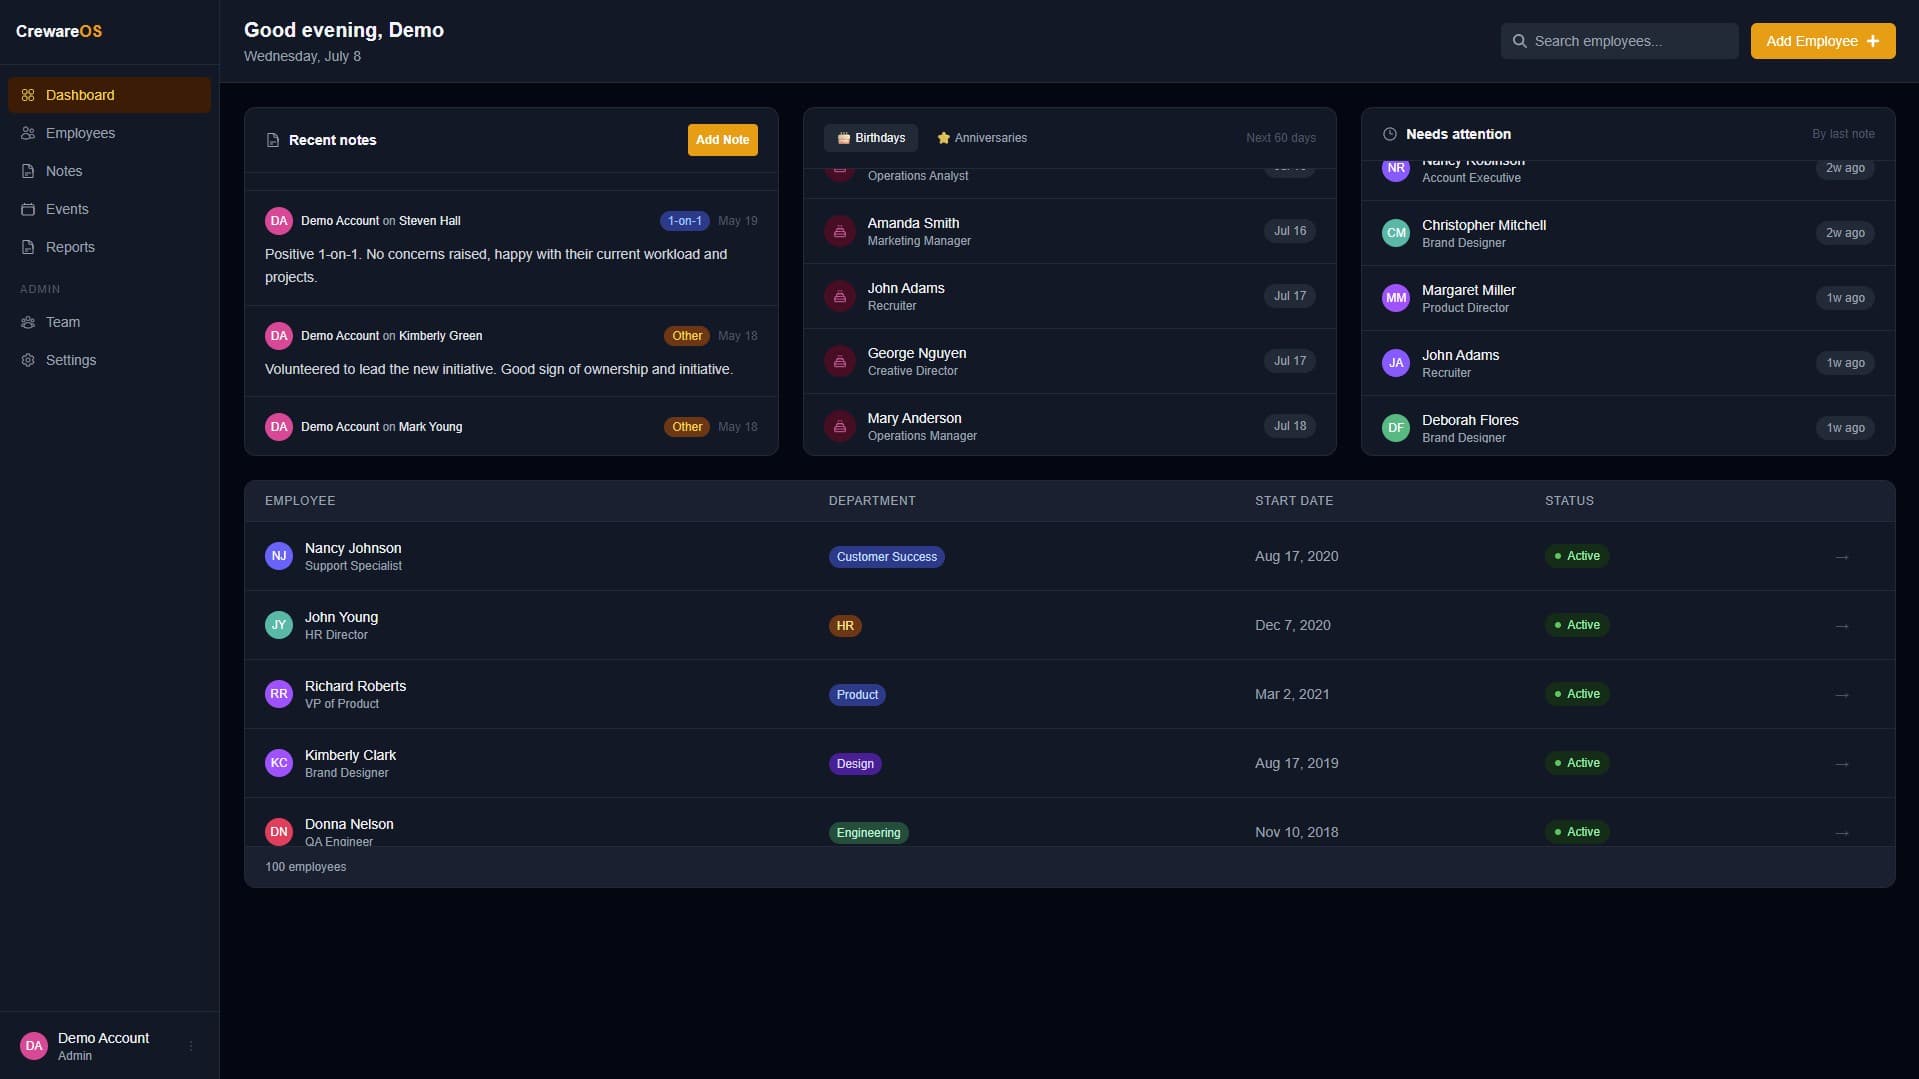The image size is (1919, 1079).
Task: Click the Add Employee button
Action: coord(1822,41)
